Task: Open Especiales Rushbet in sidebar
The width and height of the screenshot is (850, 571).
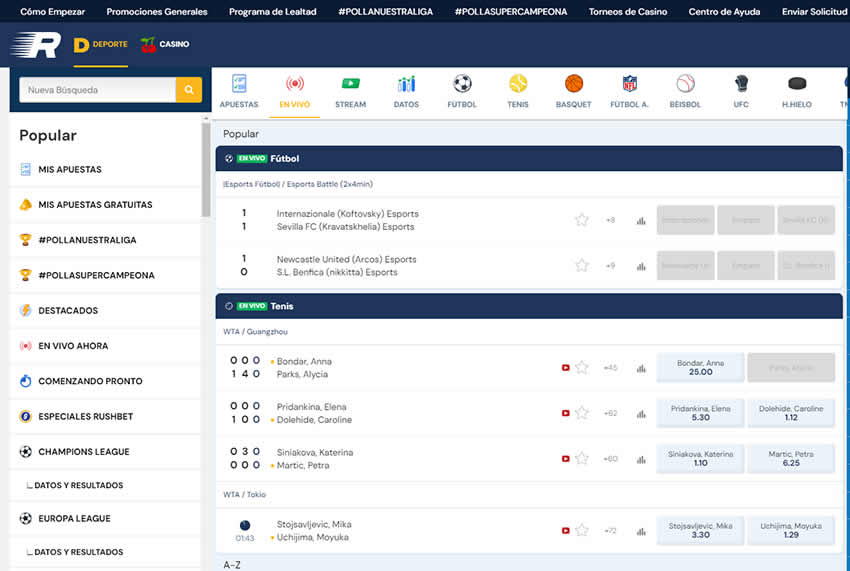Action: (x=105, y=416)
